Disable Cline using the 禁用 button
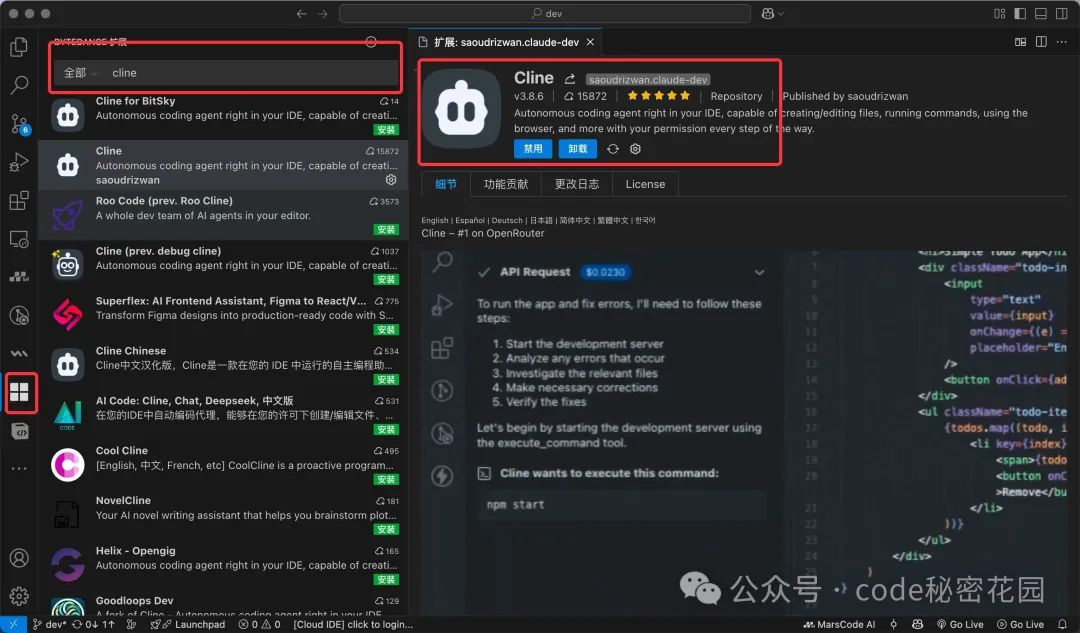This screenshot has height=633, width=1080. coord(533,148)
